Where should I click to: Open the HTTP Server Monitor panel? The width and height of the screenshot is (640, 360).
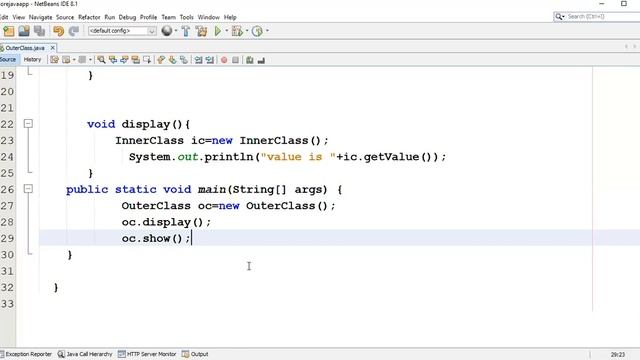[147, 354]
